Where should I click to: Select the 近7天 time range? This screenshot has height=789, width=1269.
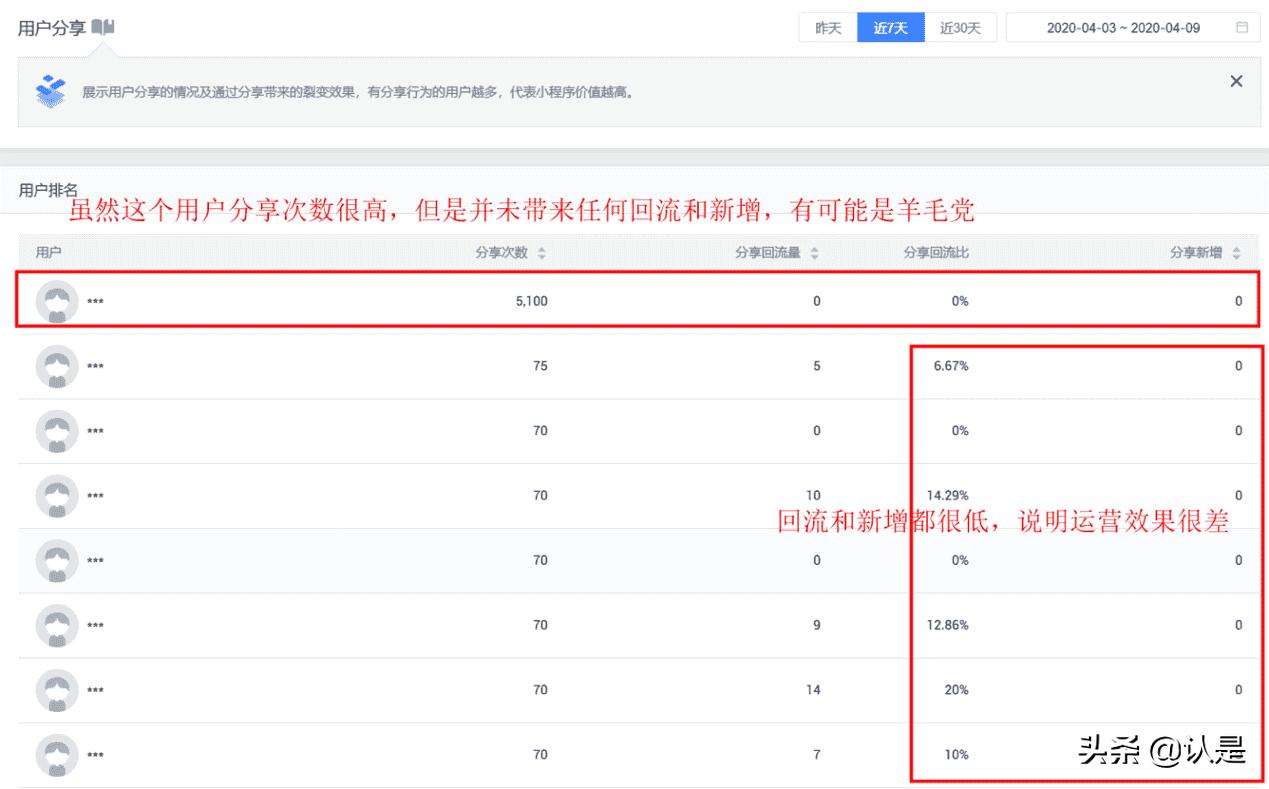tap(892, 27)
